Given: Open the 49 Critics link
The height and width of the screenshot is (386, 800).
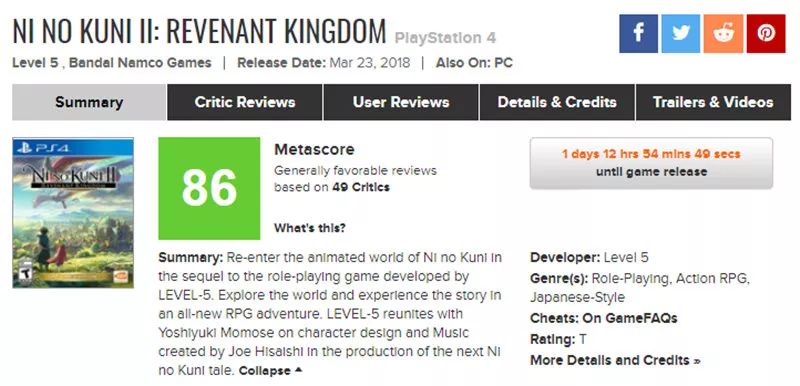Looking at the screenshot, I should tap(361, 187).
